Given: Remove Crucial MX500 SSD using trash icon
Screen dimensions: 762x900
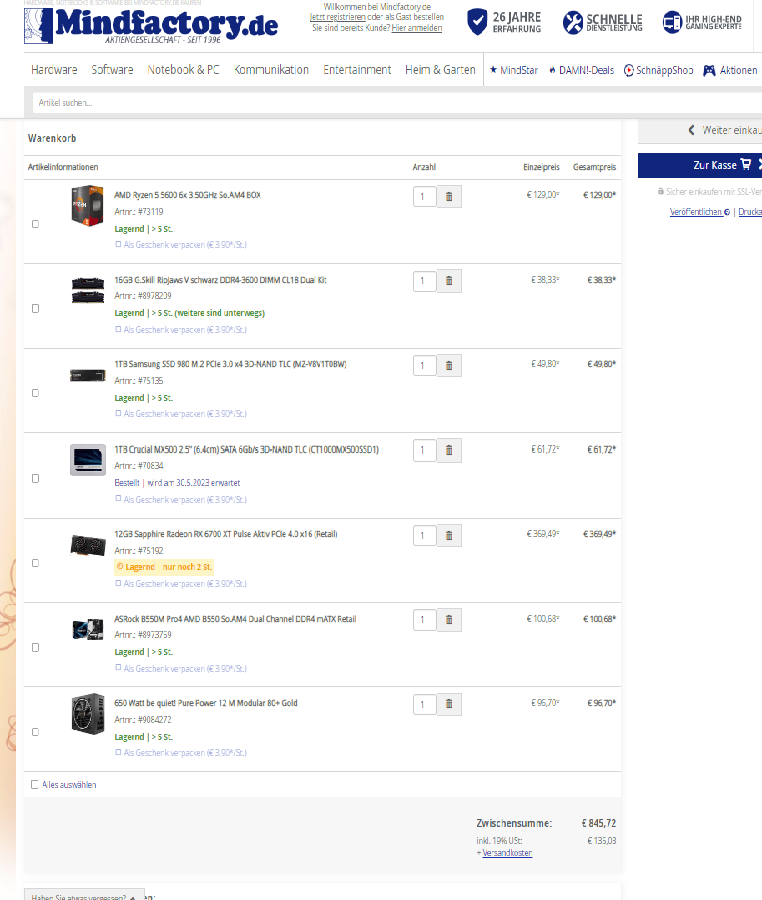Looking at the screenshot, I should (449, 451).
